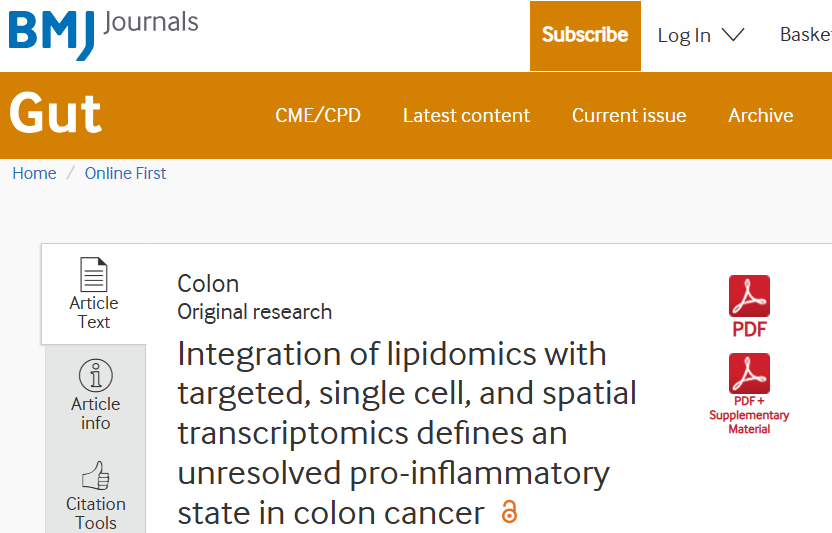Viewport: 832px width, 533px height.
Task: Open the Article info circle icon
Action: [96, 375]
